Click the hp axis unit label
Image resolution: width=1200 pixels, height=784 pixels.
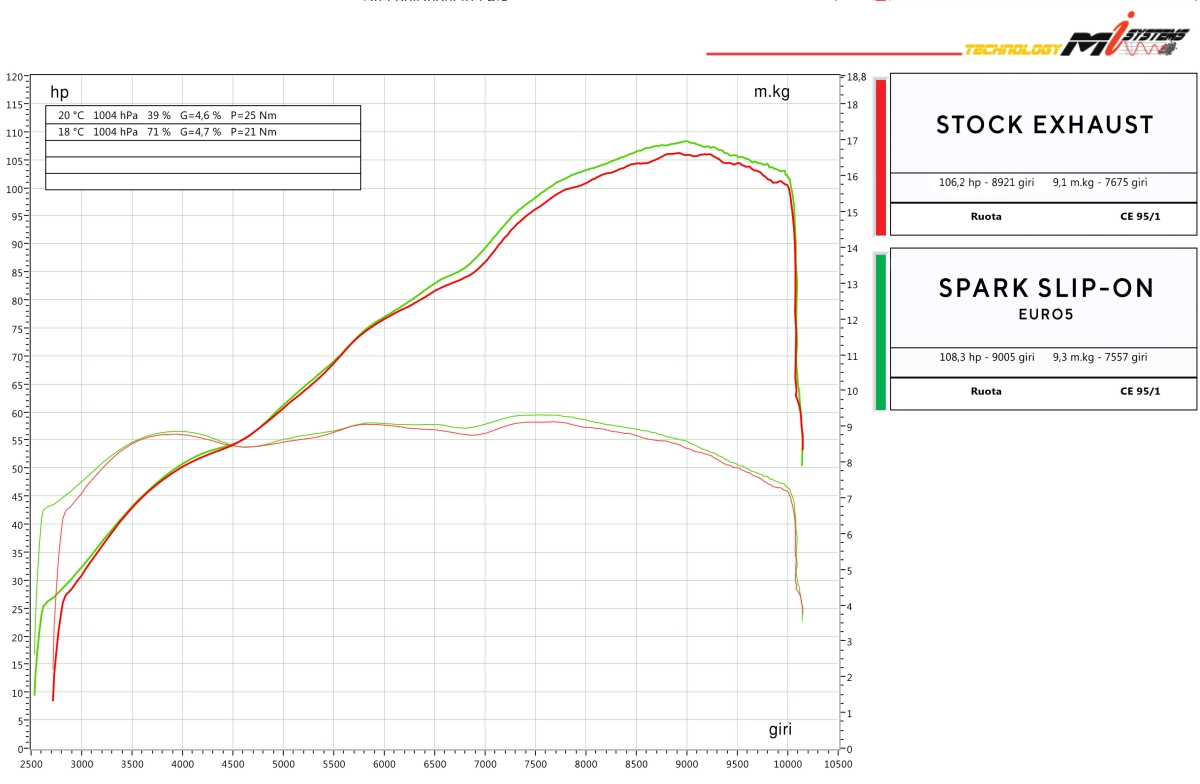(60, 93)
